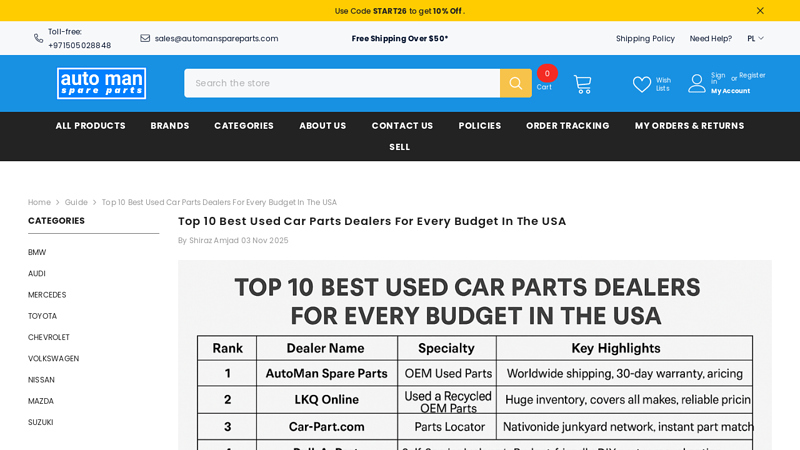Open the Wish Lists heart icon
This screenshot has width=800, height=450.
(x=641, y=84)
